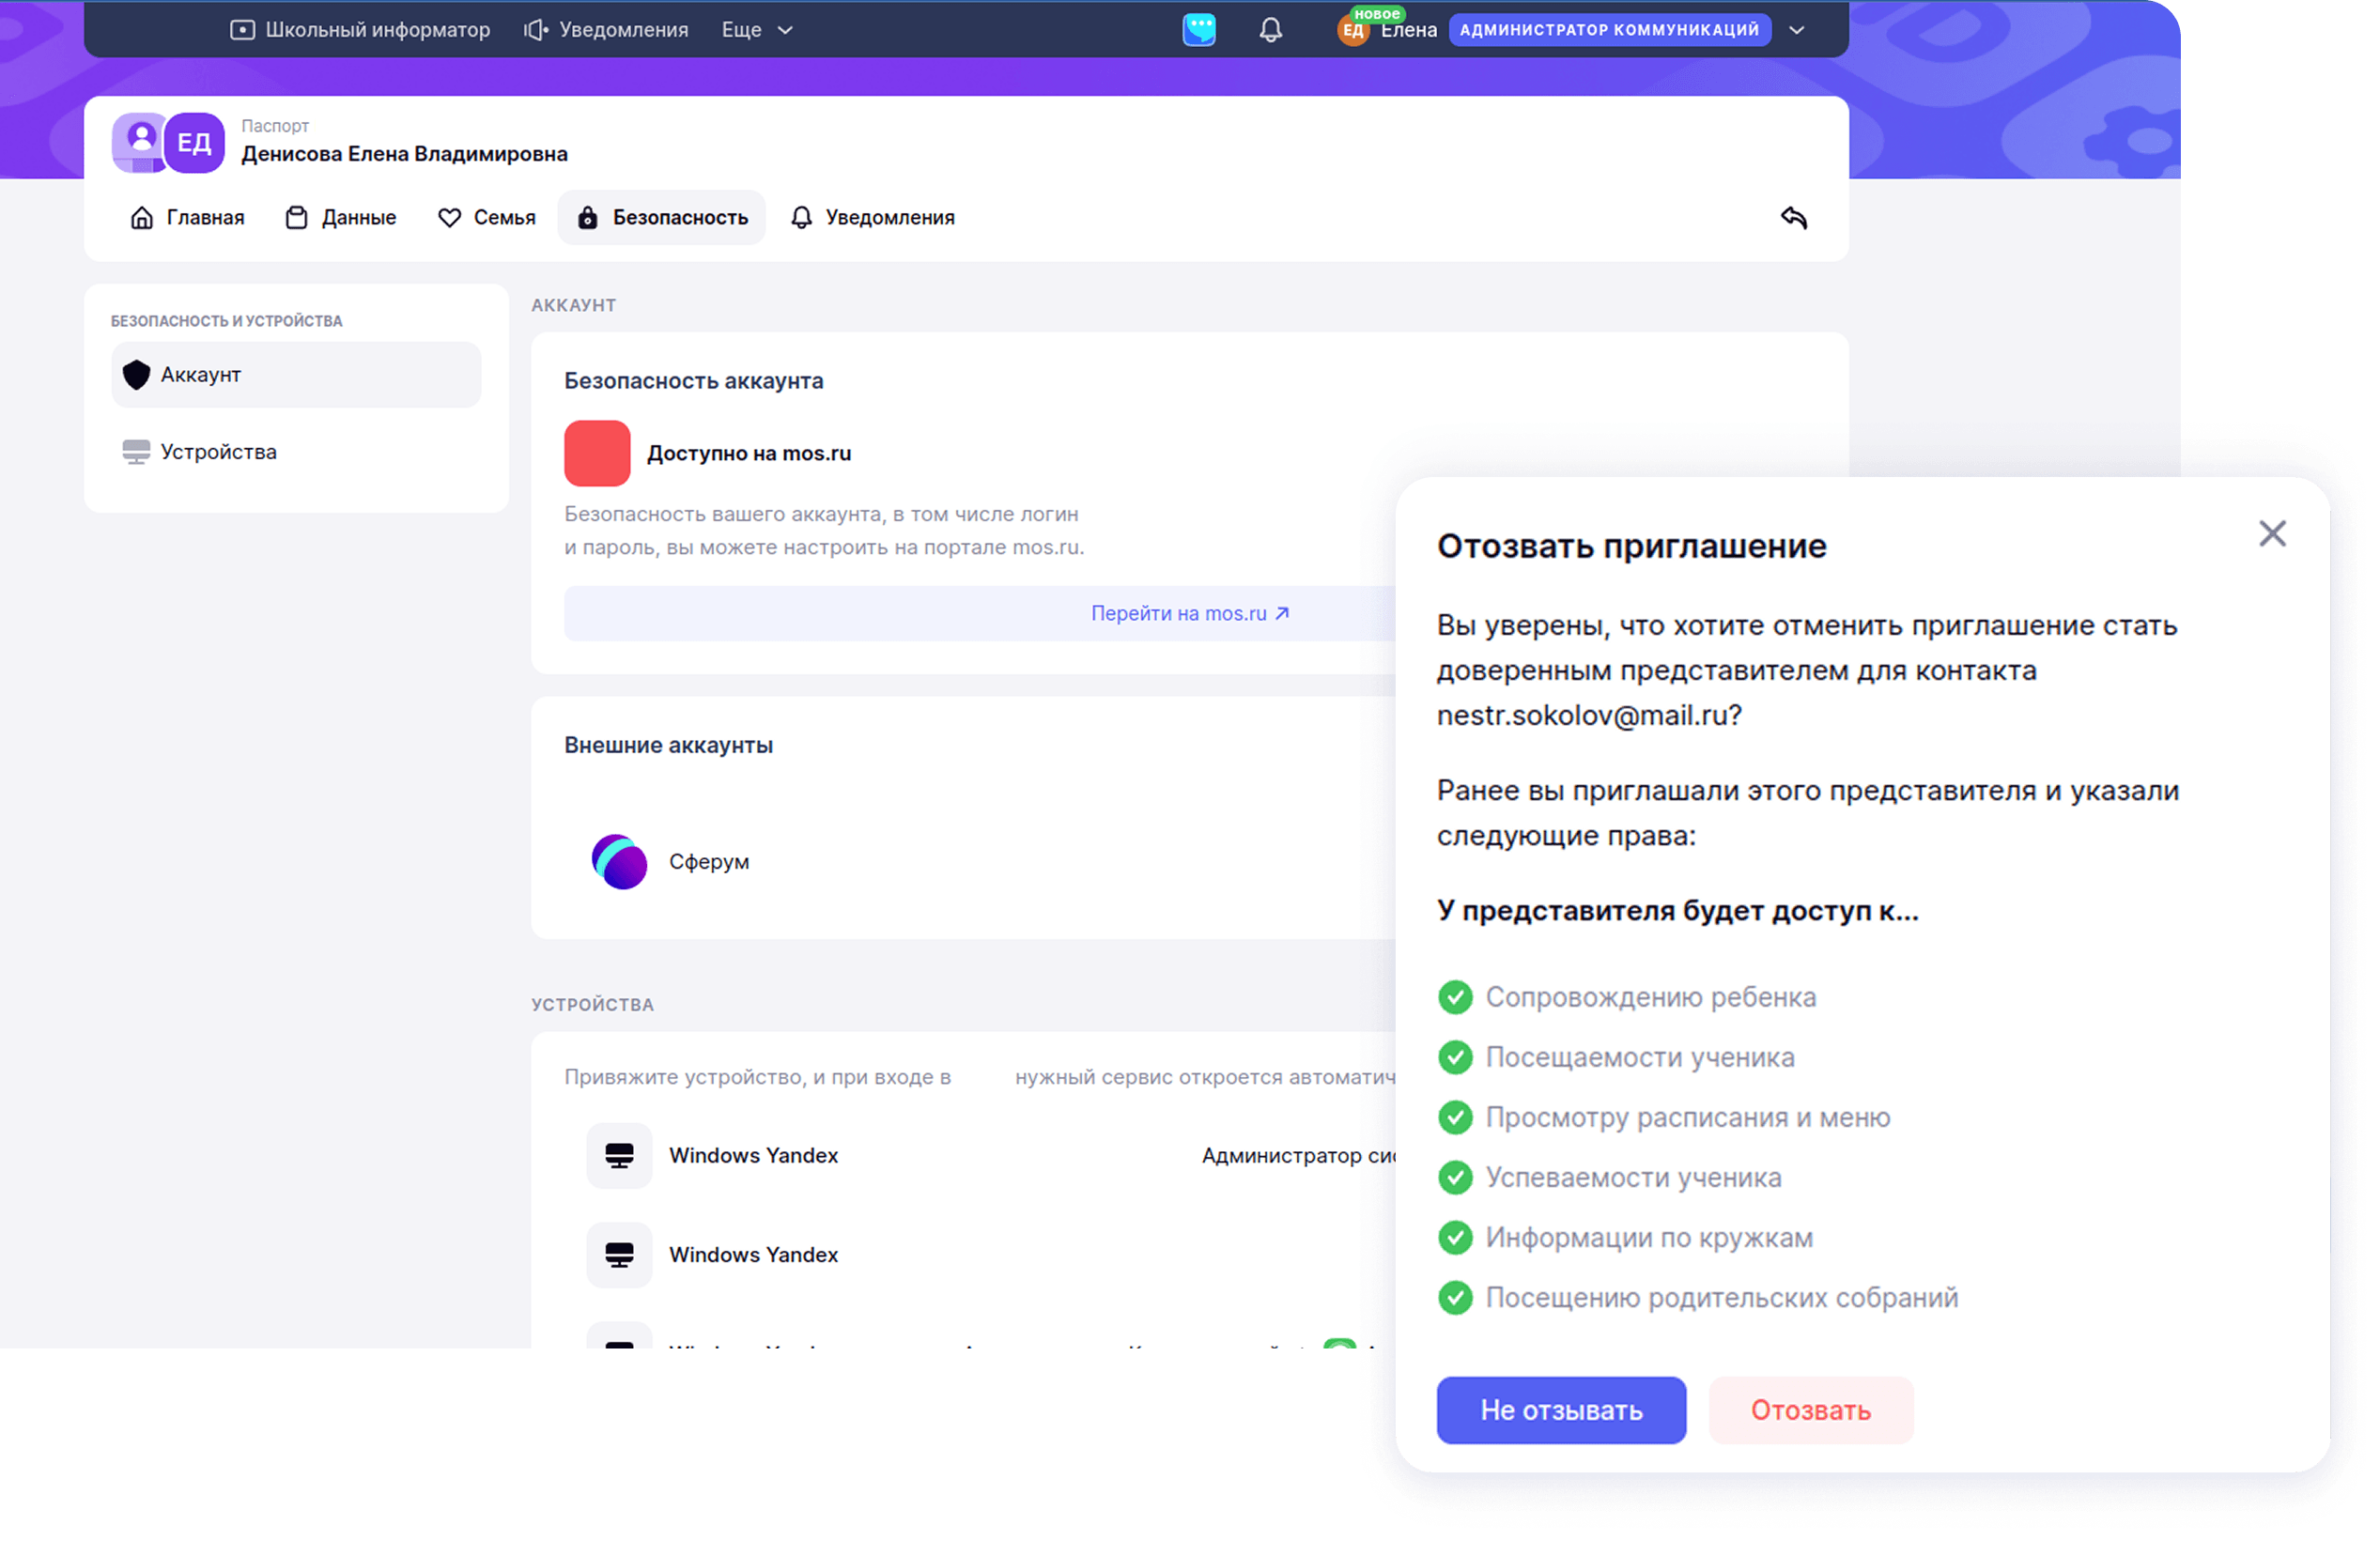Click the red mos.ru square icon
This screenshot has width=2380, height=1541.
[x=597, y=453]
